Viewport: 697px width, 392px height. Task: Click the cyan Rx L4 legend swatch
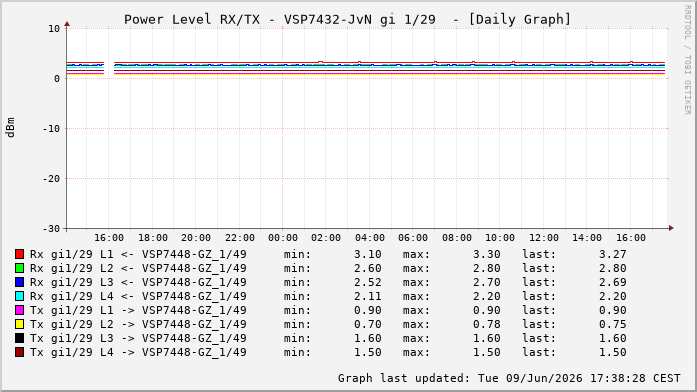(20, 296)
